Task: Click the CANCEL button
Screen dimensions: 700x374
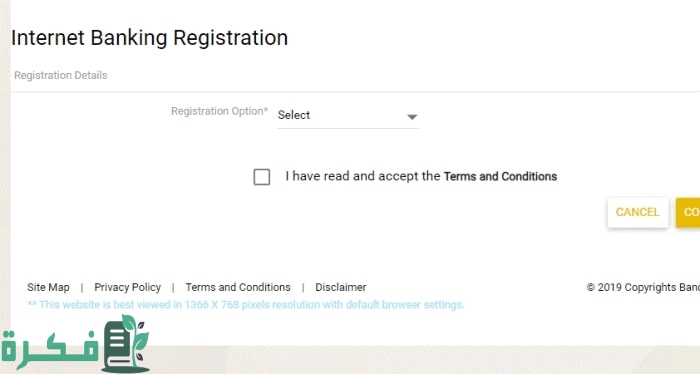Action: 638,212
